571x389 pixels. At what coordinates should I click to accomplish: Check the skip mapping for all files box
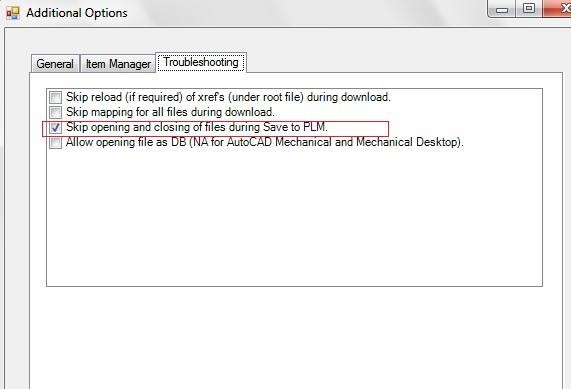56,112
